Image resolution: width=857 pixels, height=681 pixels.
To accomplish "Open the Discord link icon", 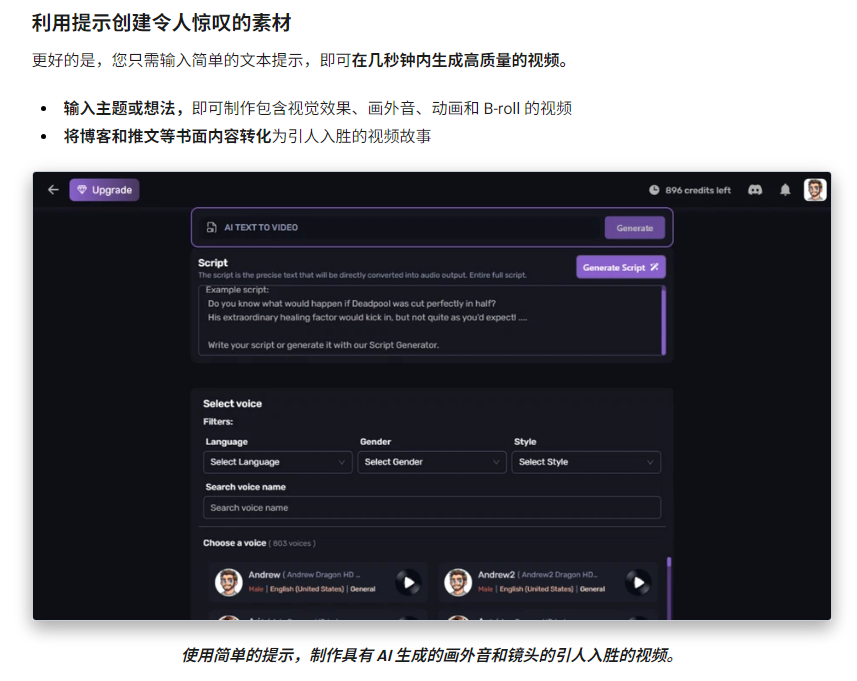I will tap(756, 190).
